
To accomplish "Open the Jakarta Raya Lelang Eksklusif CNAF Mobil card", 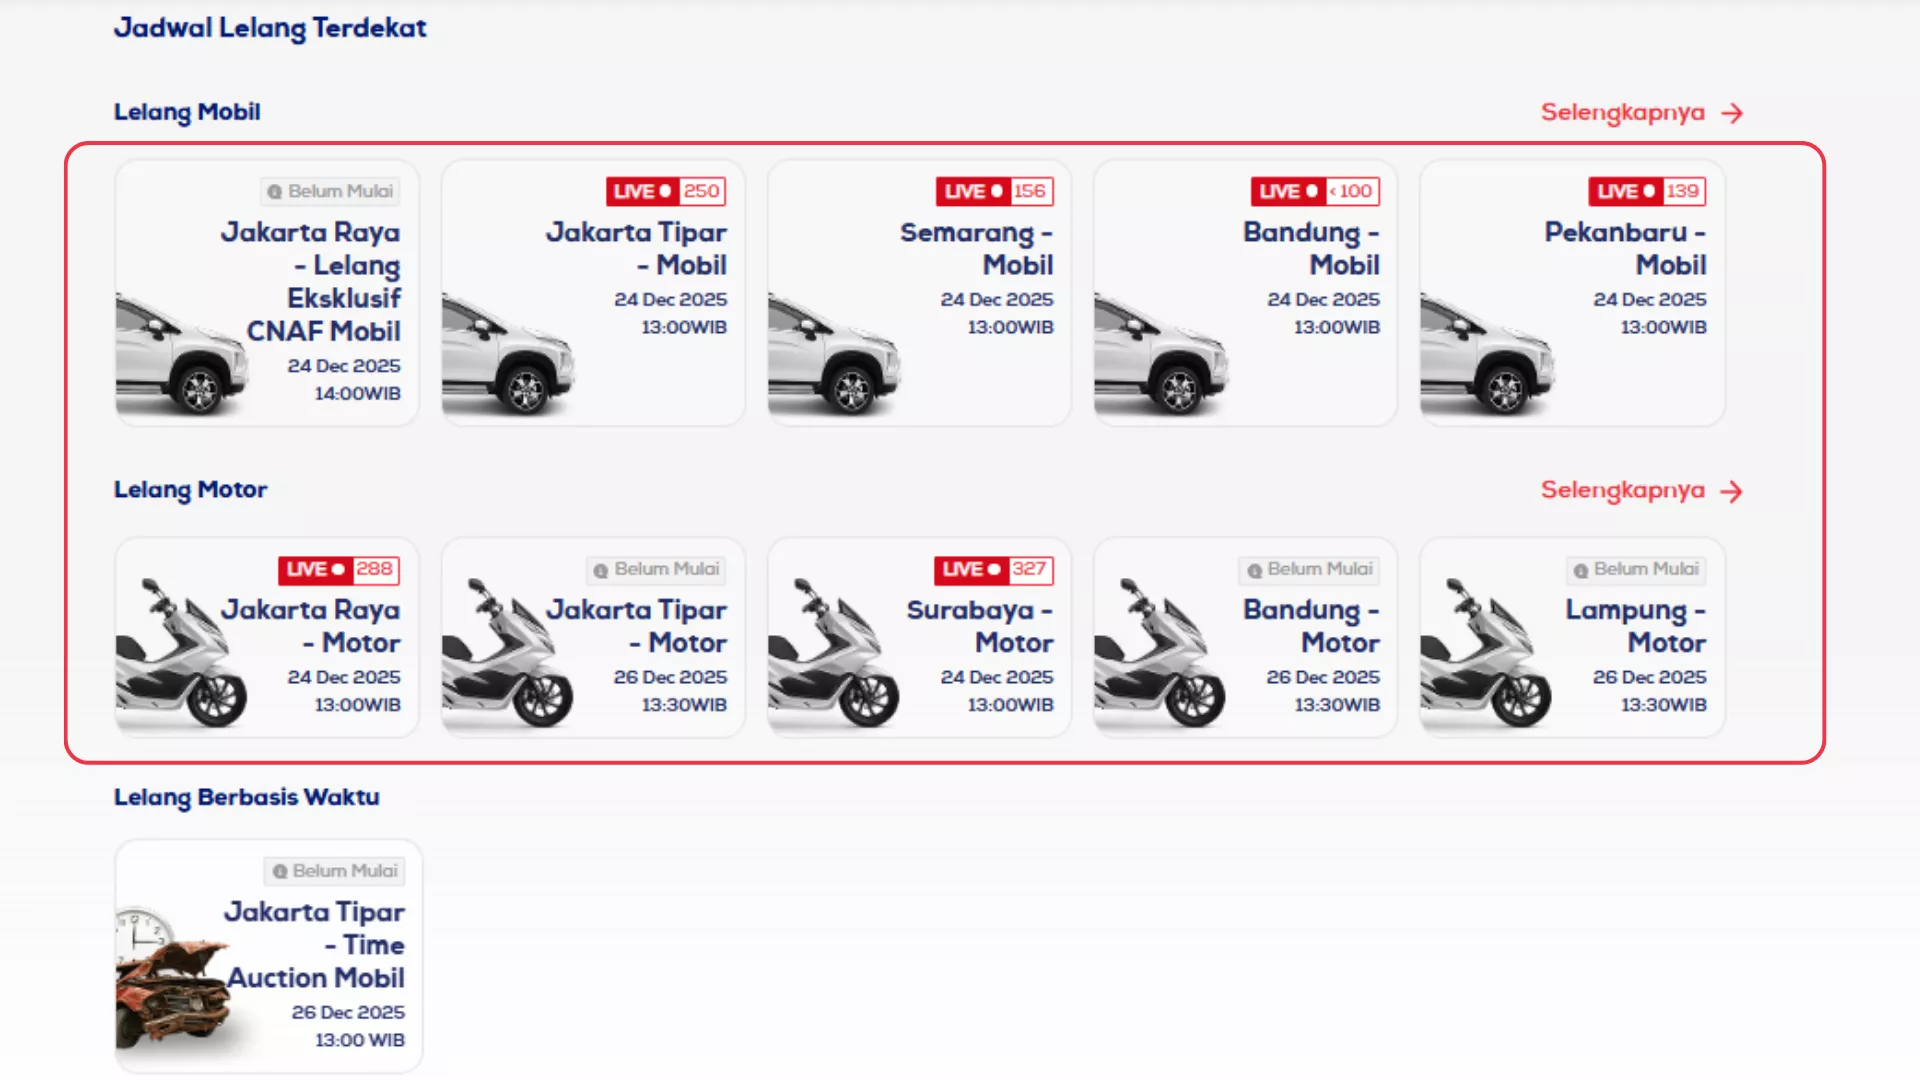I will (x=267, y=293).
